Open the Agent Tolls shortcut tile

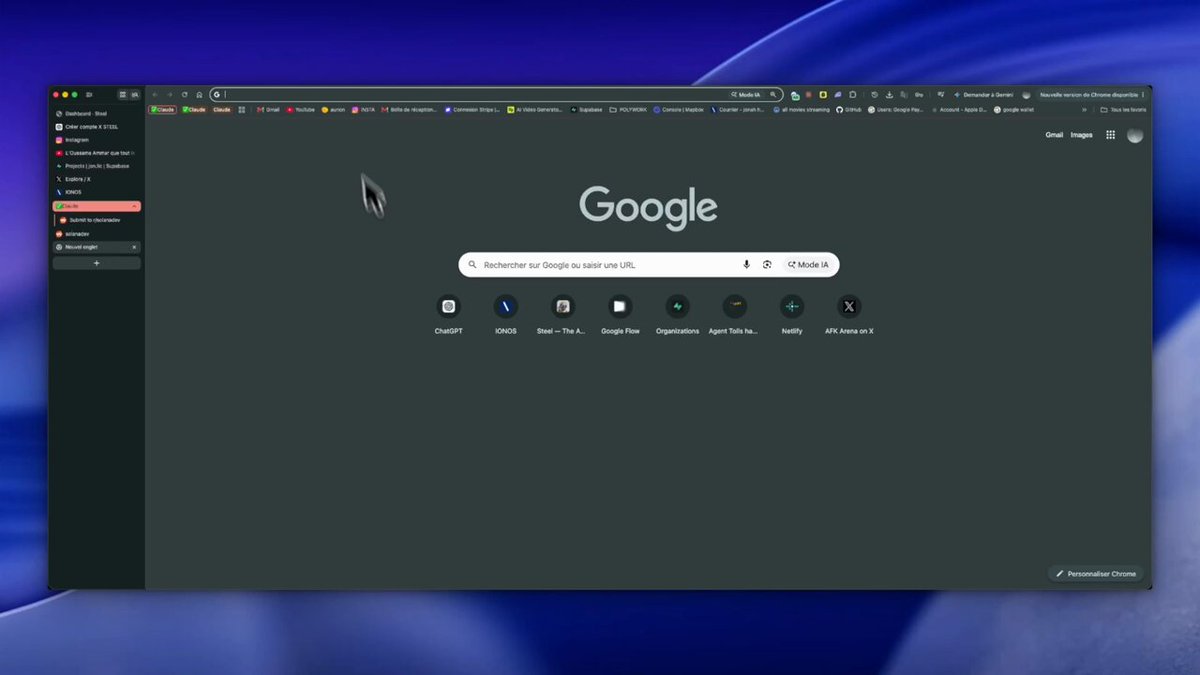734,314
